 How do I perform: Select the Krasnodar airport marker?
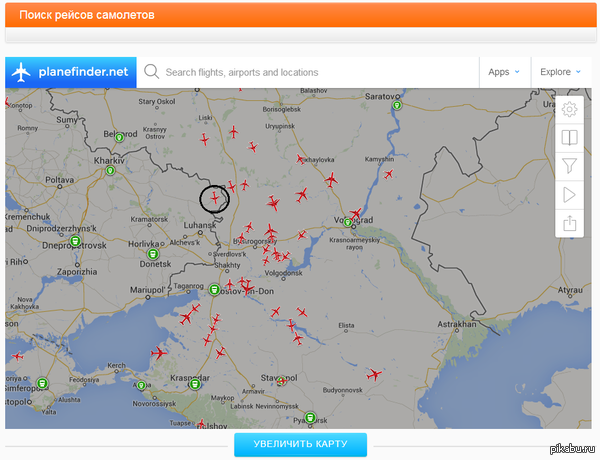point(194,382)
